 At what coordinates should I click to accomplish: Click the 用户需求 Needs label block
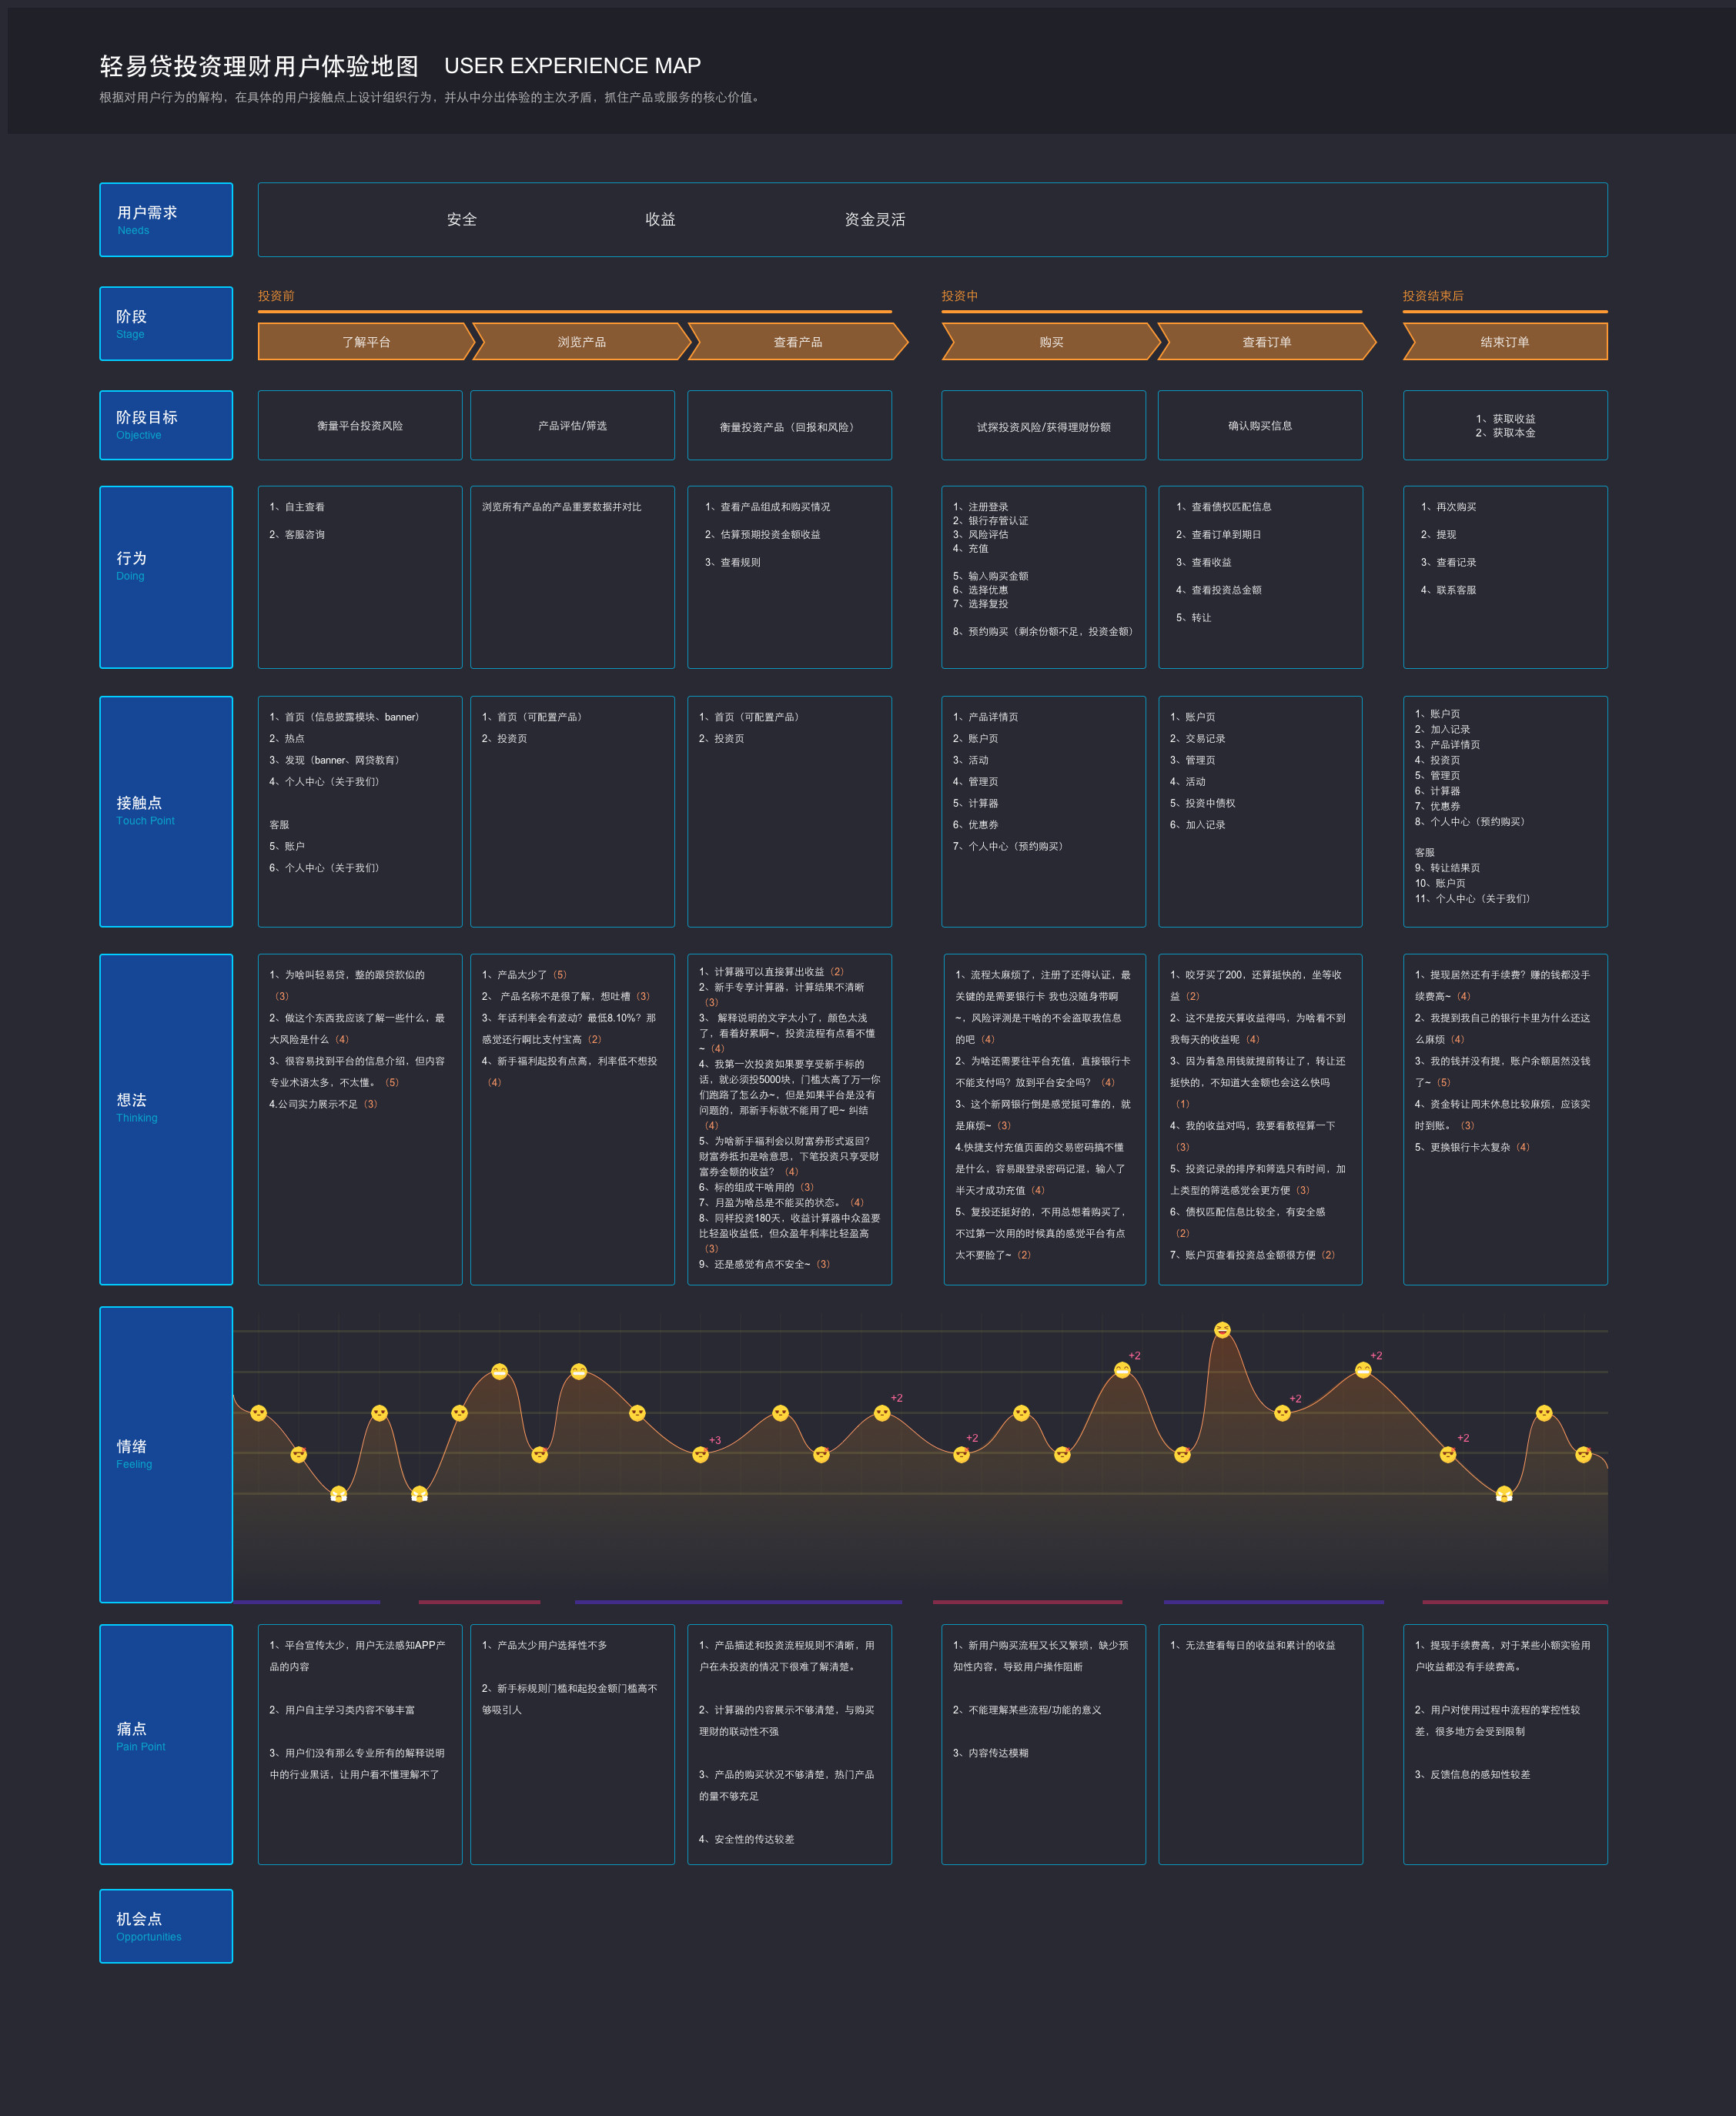pyautogui.click(x=166, y=220)
